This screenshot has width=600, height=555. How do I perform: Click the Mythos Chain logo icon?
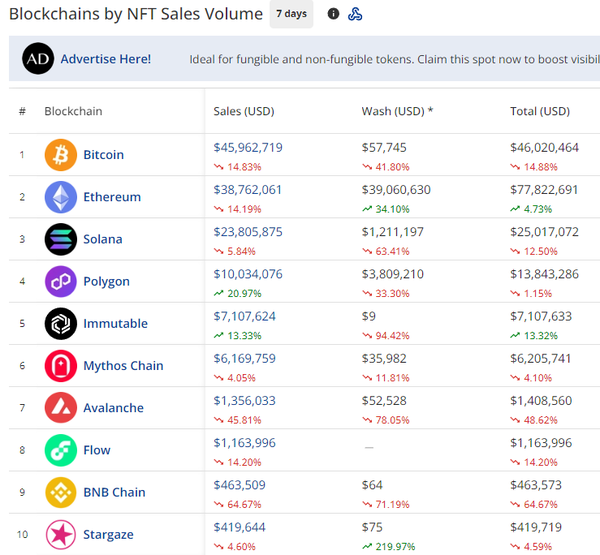tap(60, 366)
